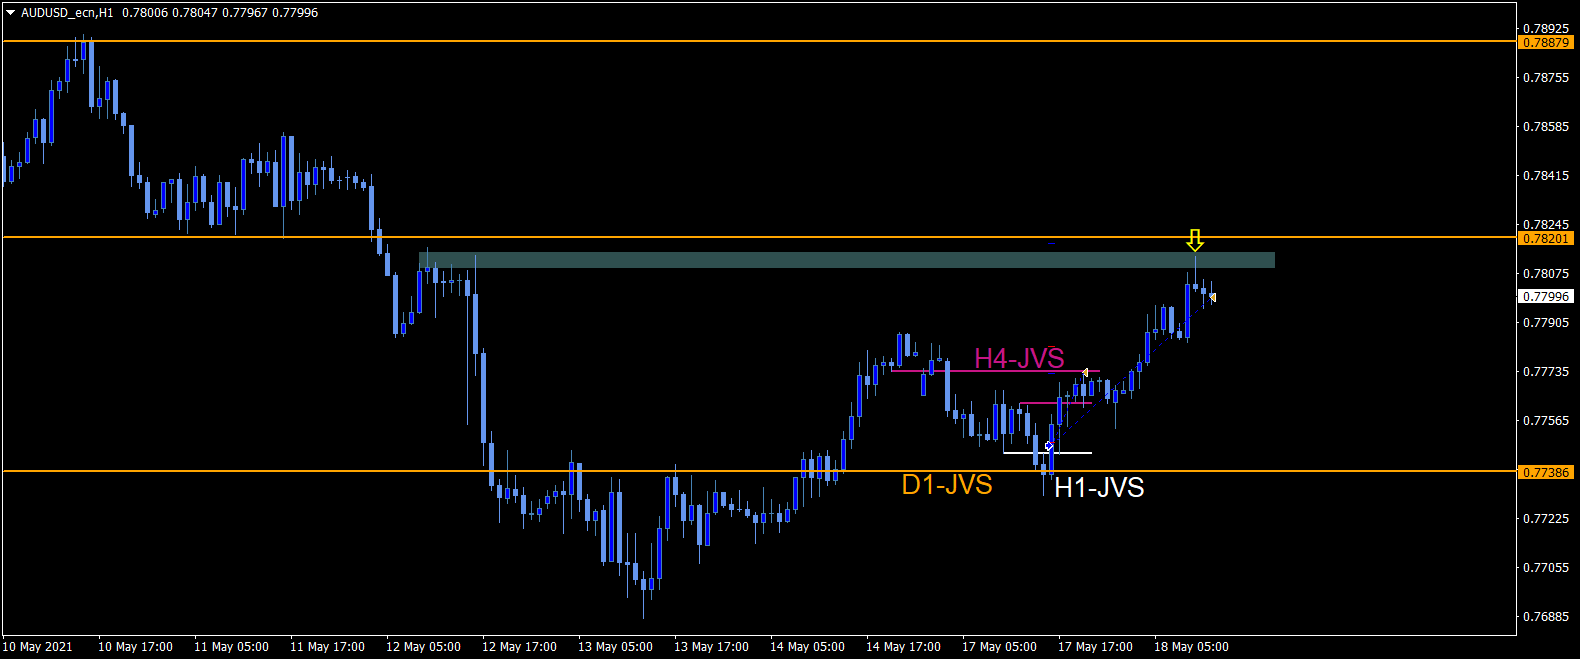Select the gray-green rectangle resistance zone
The image size is (1580, 659).
tap(847, 260)
